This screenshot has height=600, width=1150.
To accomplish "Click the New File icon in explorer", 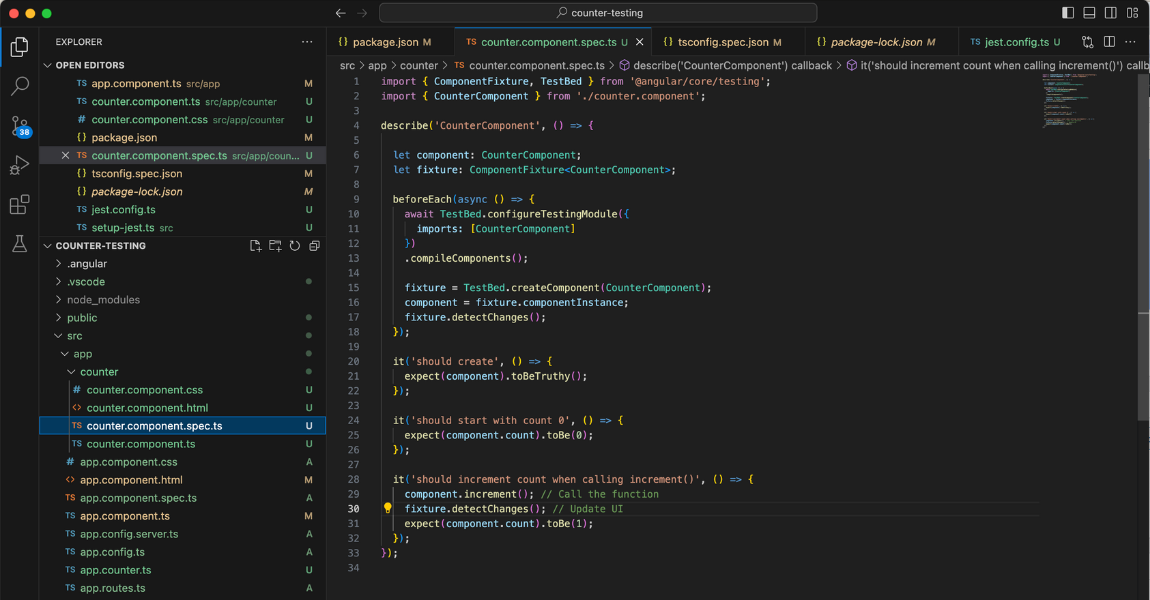I will [255, 246].
